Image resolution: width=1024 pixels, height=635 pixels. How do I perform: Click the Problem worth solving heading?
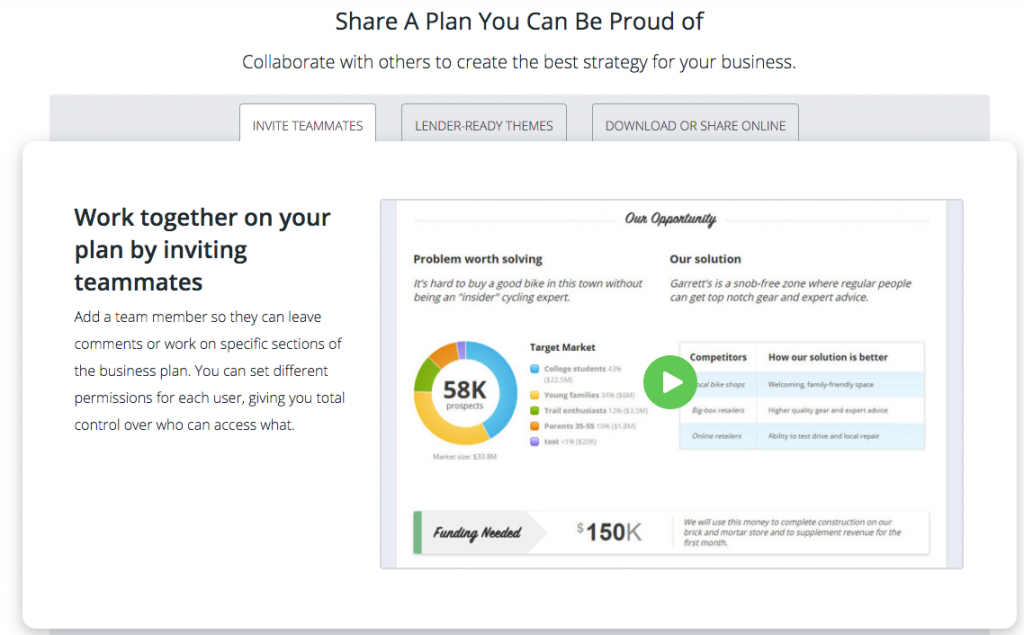coord(480,258)
